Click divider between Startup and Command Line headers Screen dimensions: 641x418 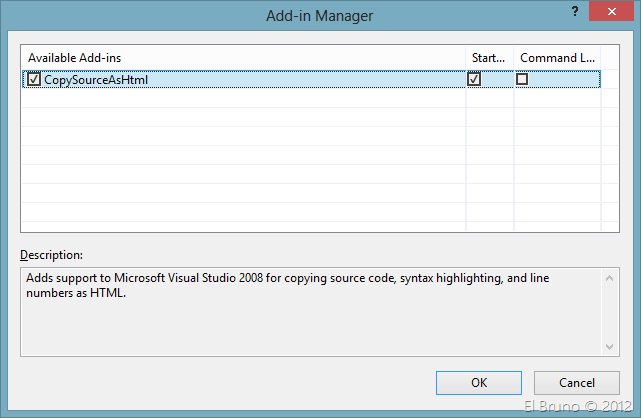click(x=514, y=57)
